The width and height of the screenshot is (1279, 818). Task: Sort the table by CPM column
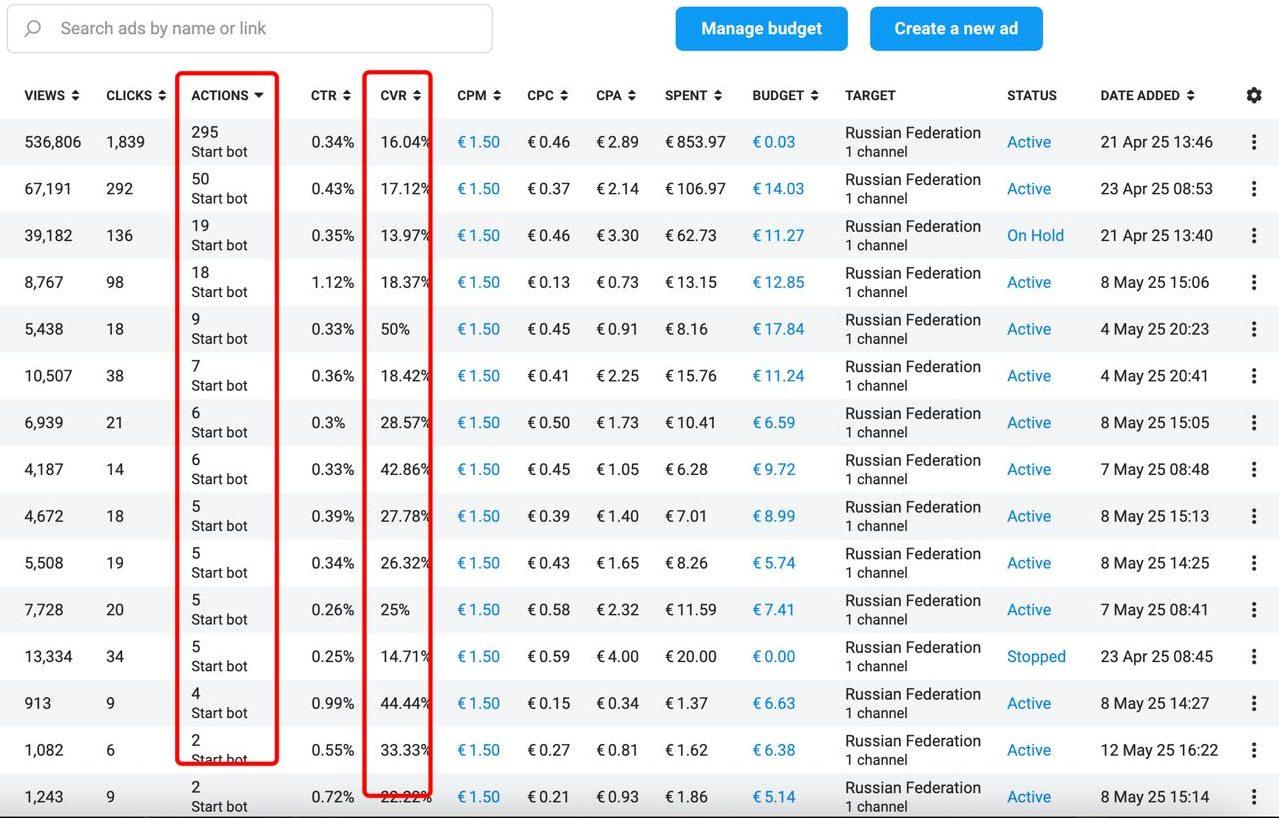coord(479,96)
